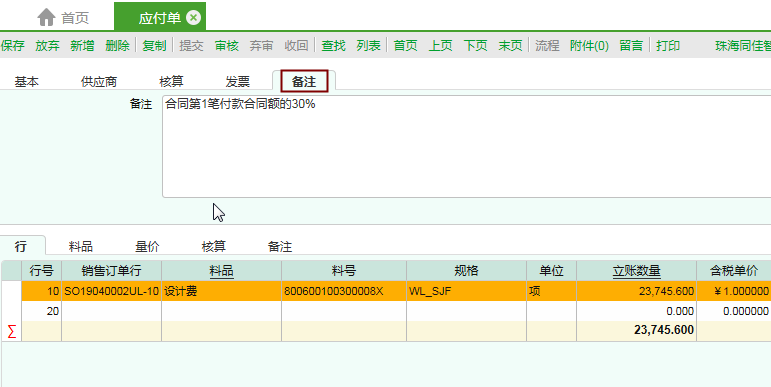Click 新增 to add a record
The height and width of the screenshot is (387, 771).
point(82,46)
